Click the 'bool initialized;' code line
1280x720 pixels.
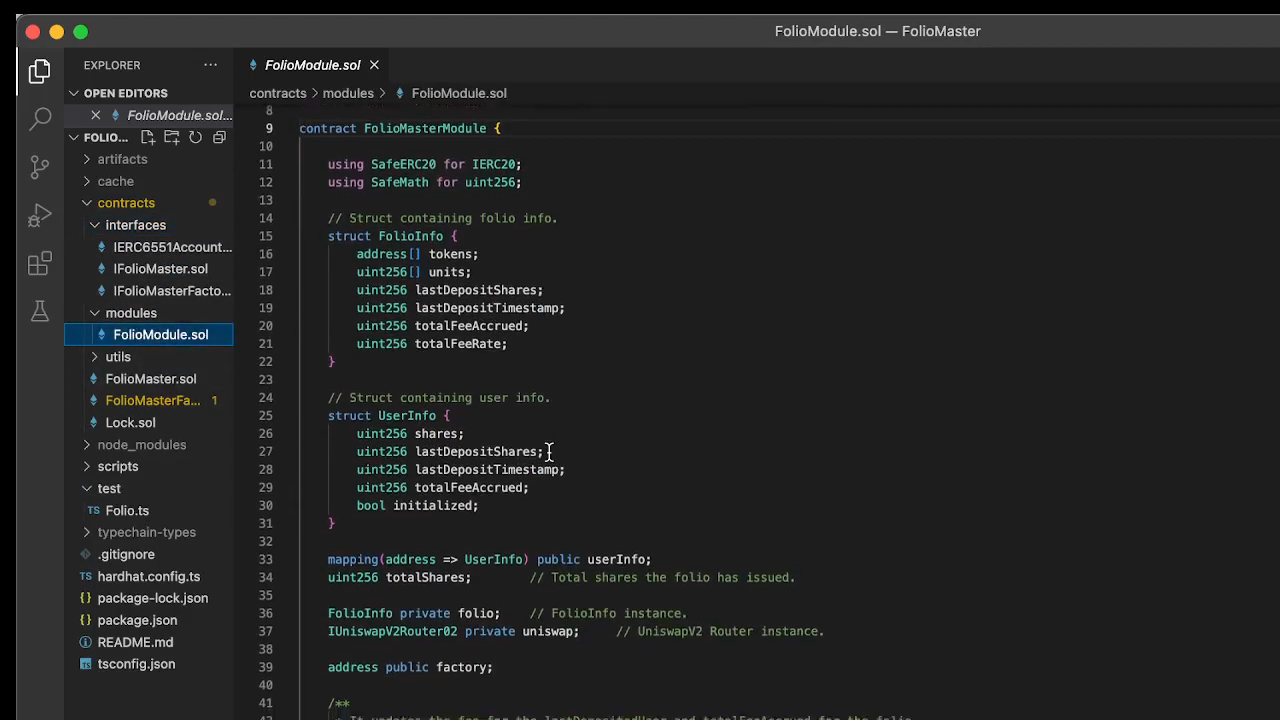[x=417, y=506]
